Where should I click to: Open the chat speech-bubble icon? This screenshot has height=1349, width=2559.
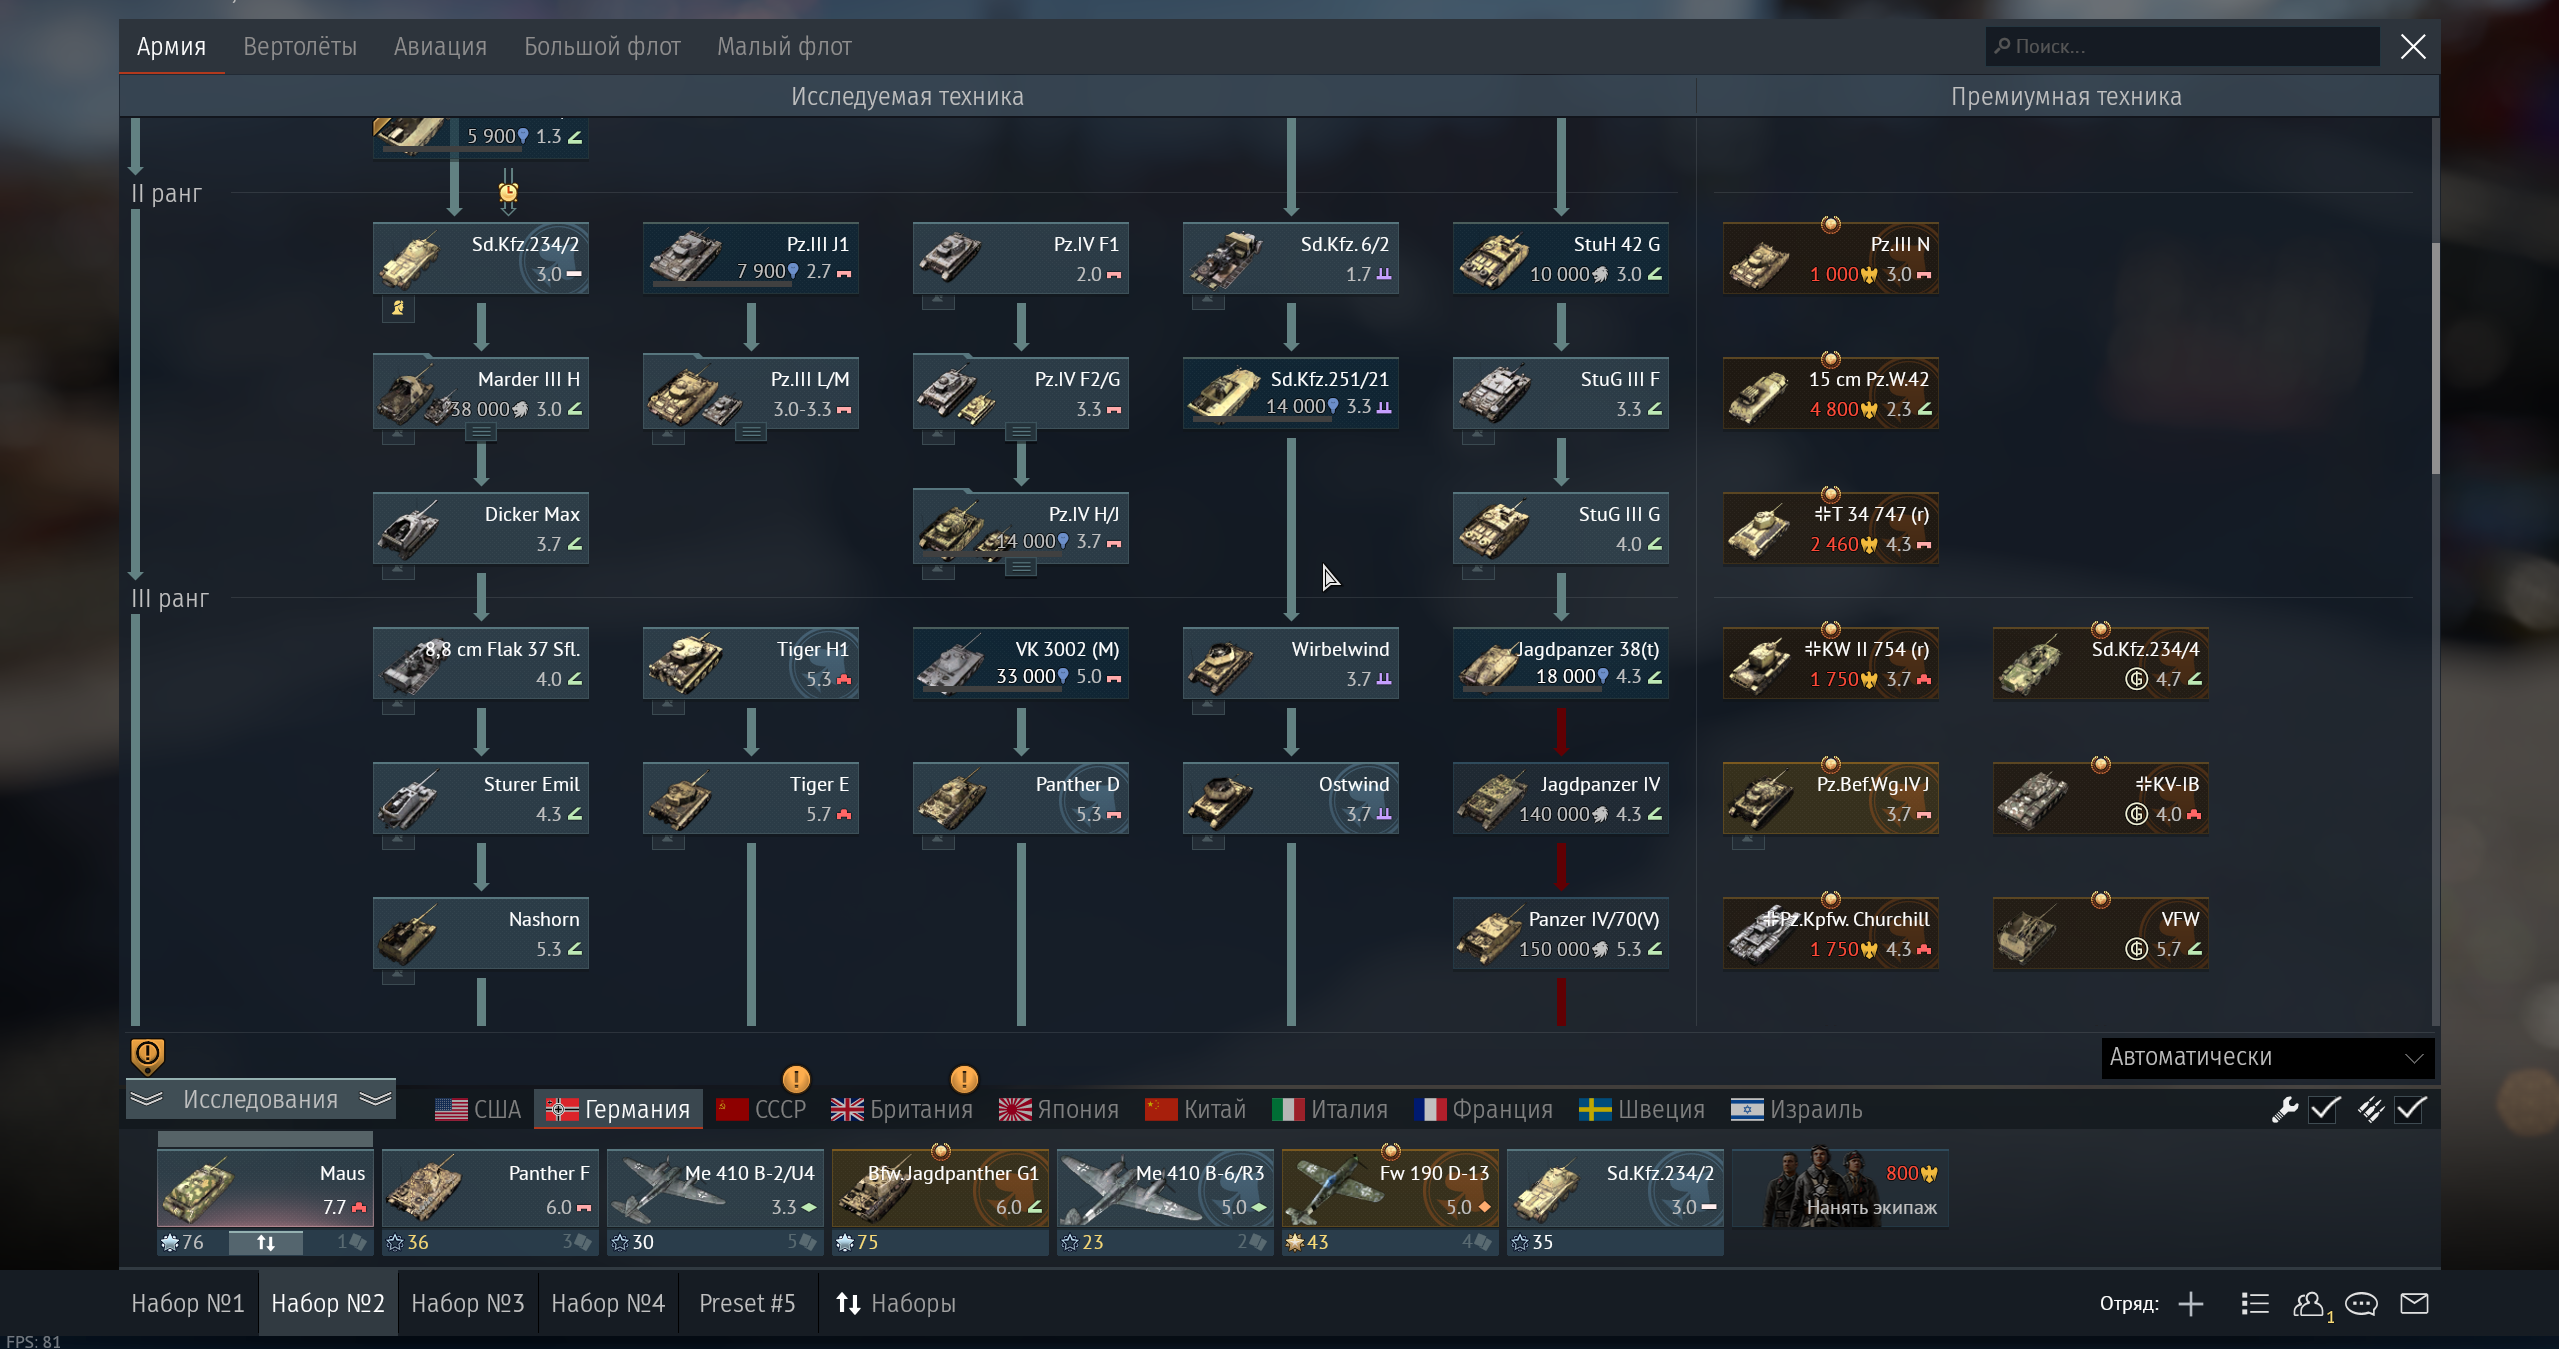pyautogui.click(x=2361, y=1304)
